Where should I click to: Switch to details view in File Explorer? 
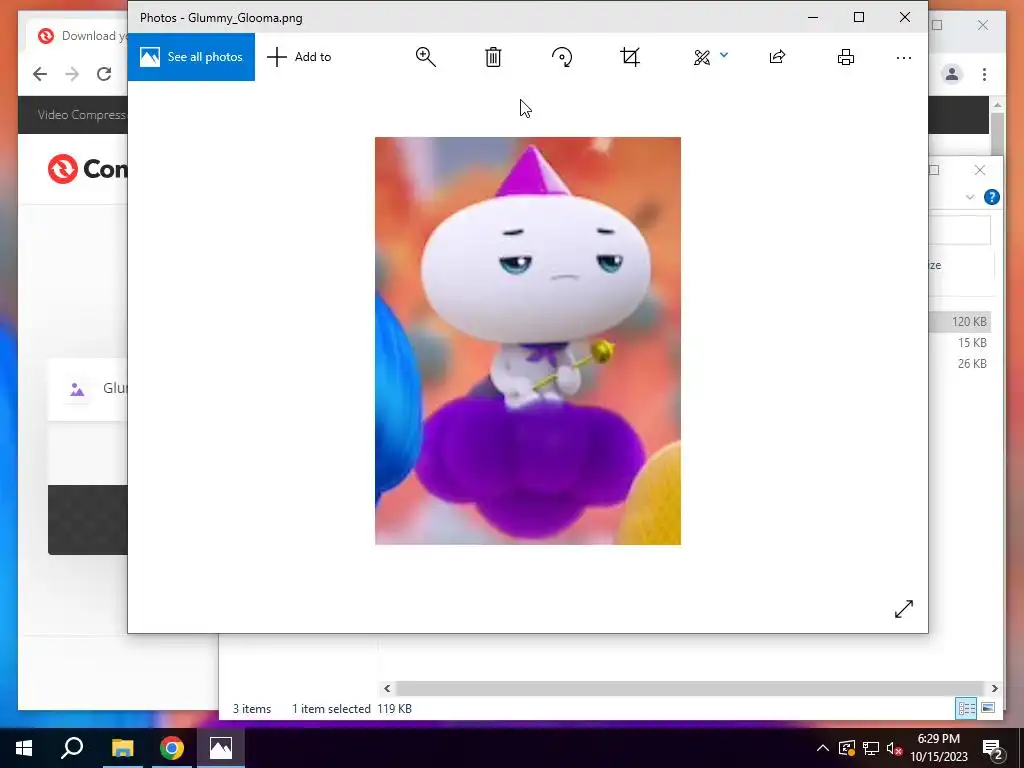click(966, 708)
